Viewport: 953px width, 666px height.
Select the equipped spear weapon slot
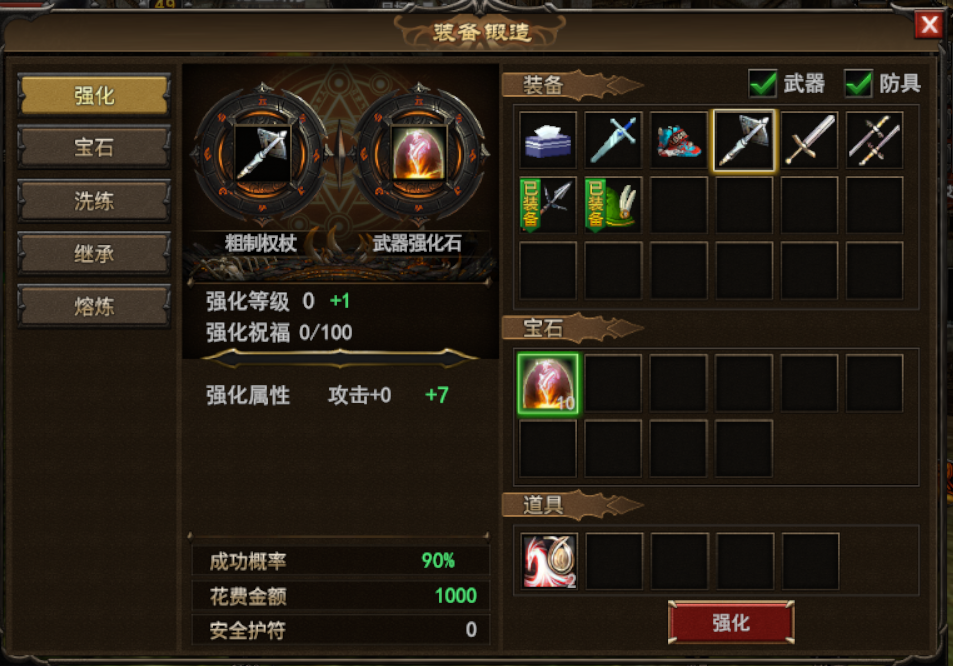(548, 205)
